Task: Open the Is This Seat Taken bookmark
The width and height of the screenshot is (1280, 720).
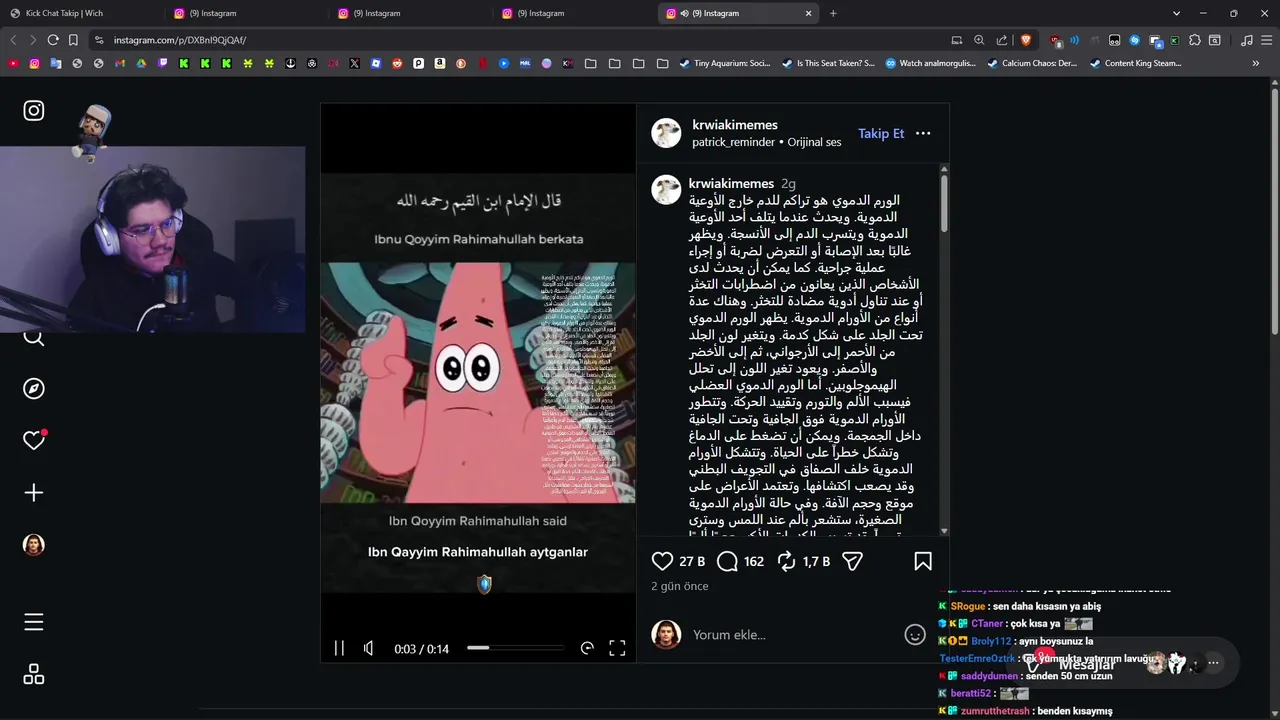Action: [828, 63]
